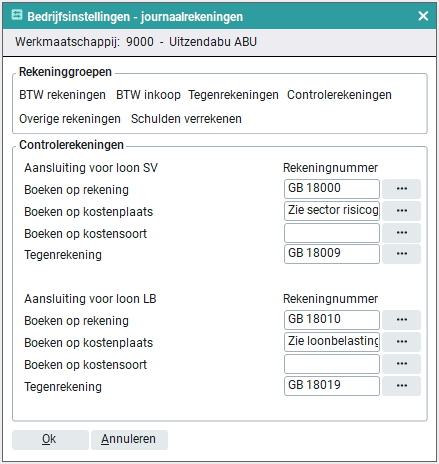Focus the empty SV kostensoort field
This screenshot has height=464, width=439.
tap(332, 233)
